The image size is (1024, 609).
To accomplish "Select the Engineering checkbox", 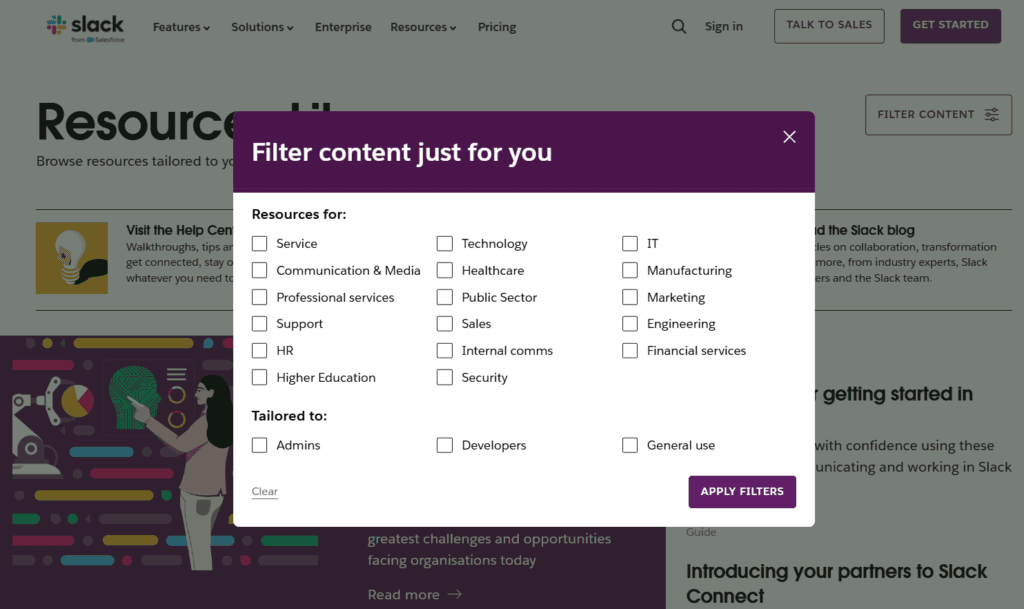I will pyautogui.click(x=630, y=324).
